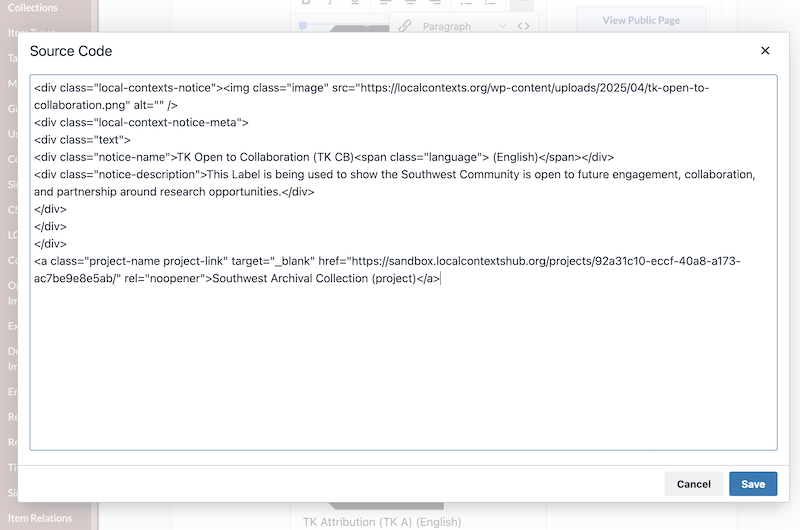Open Collections in the sidebar

33,8
